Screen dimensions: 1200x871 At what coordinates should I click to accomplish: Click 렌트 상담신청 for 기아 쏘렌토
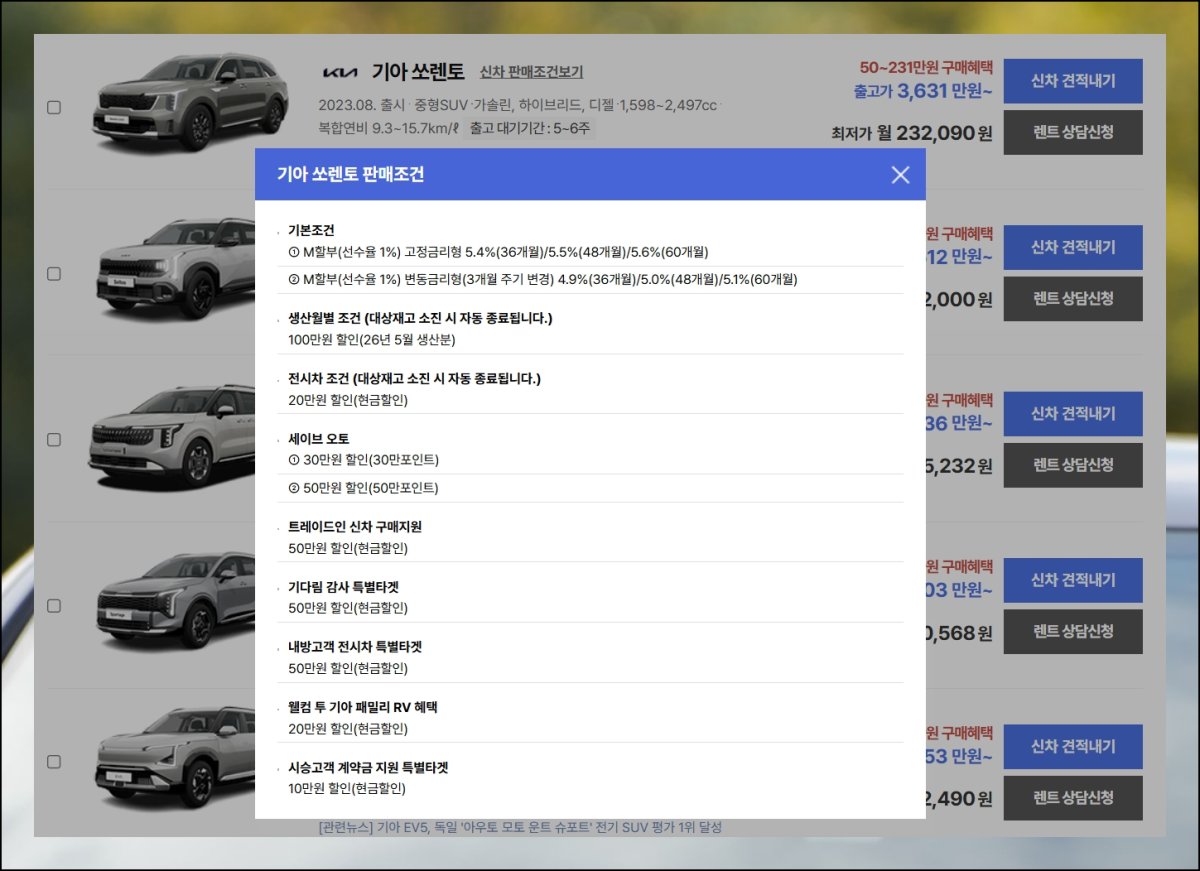click(1073, 132)
